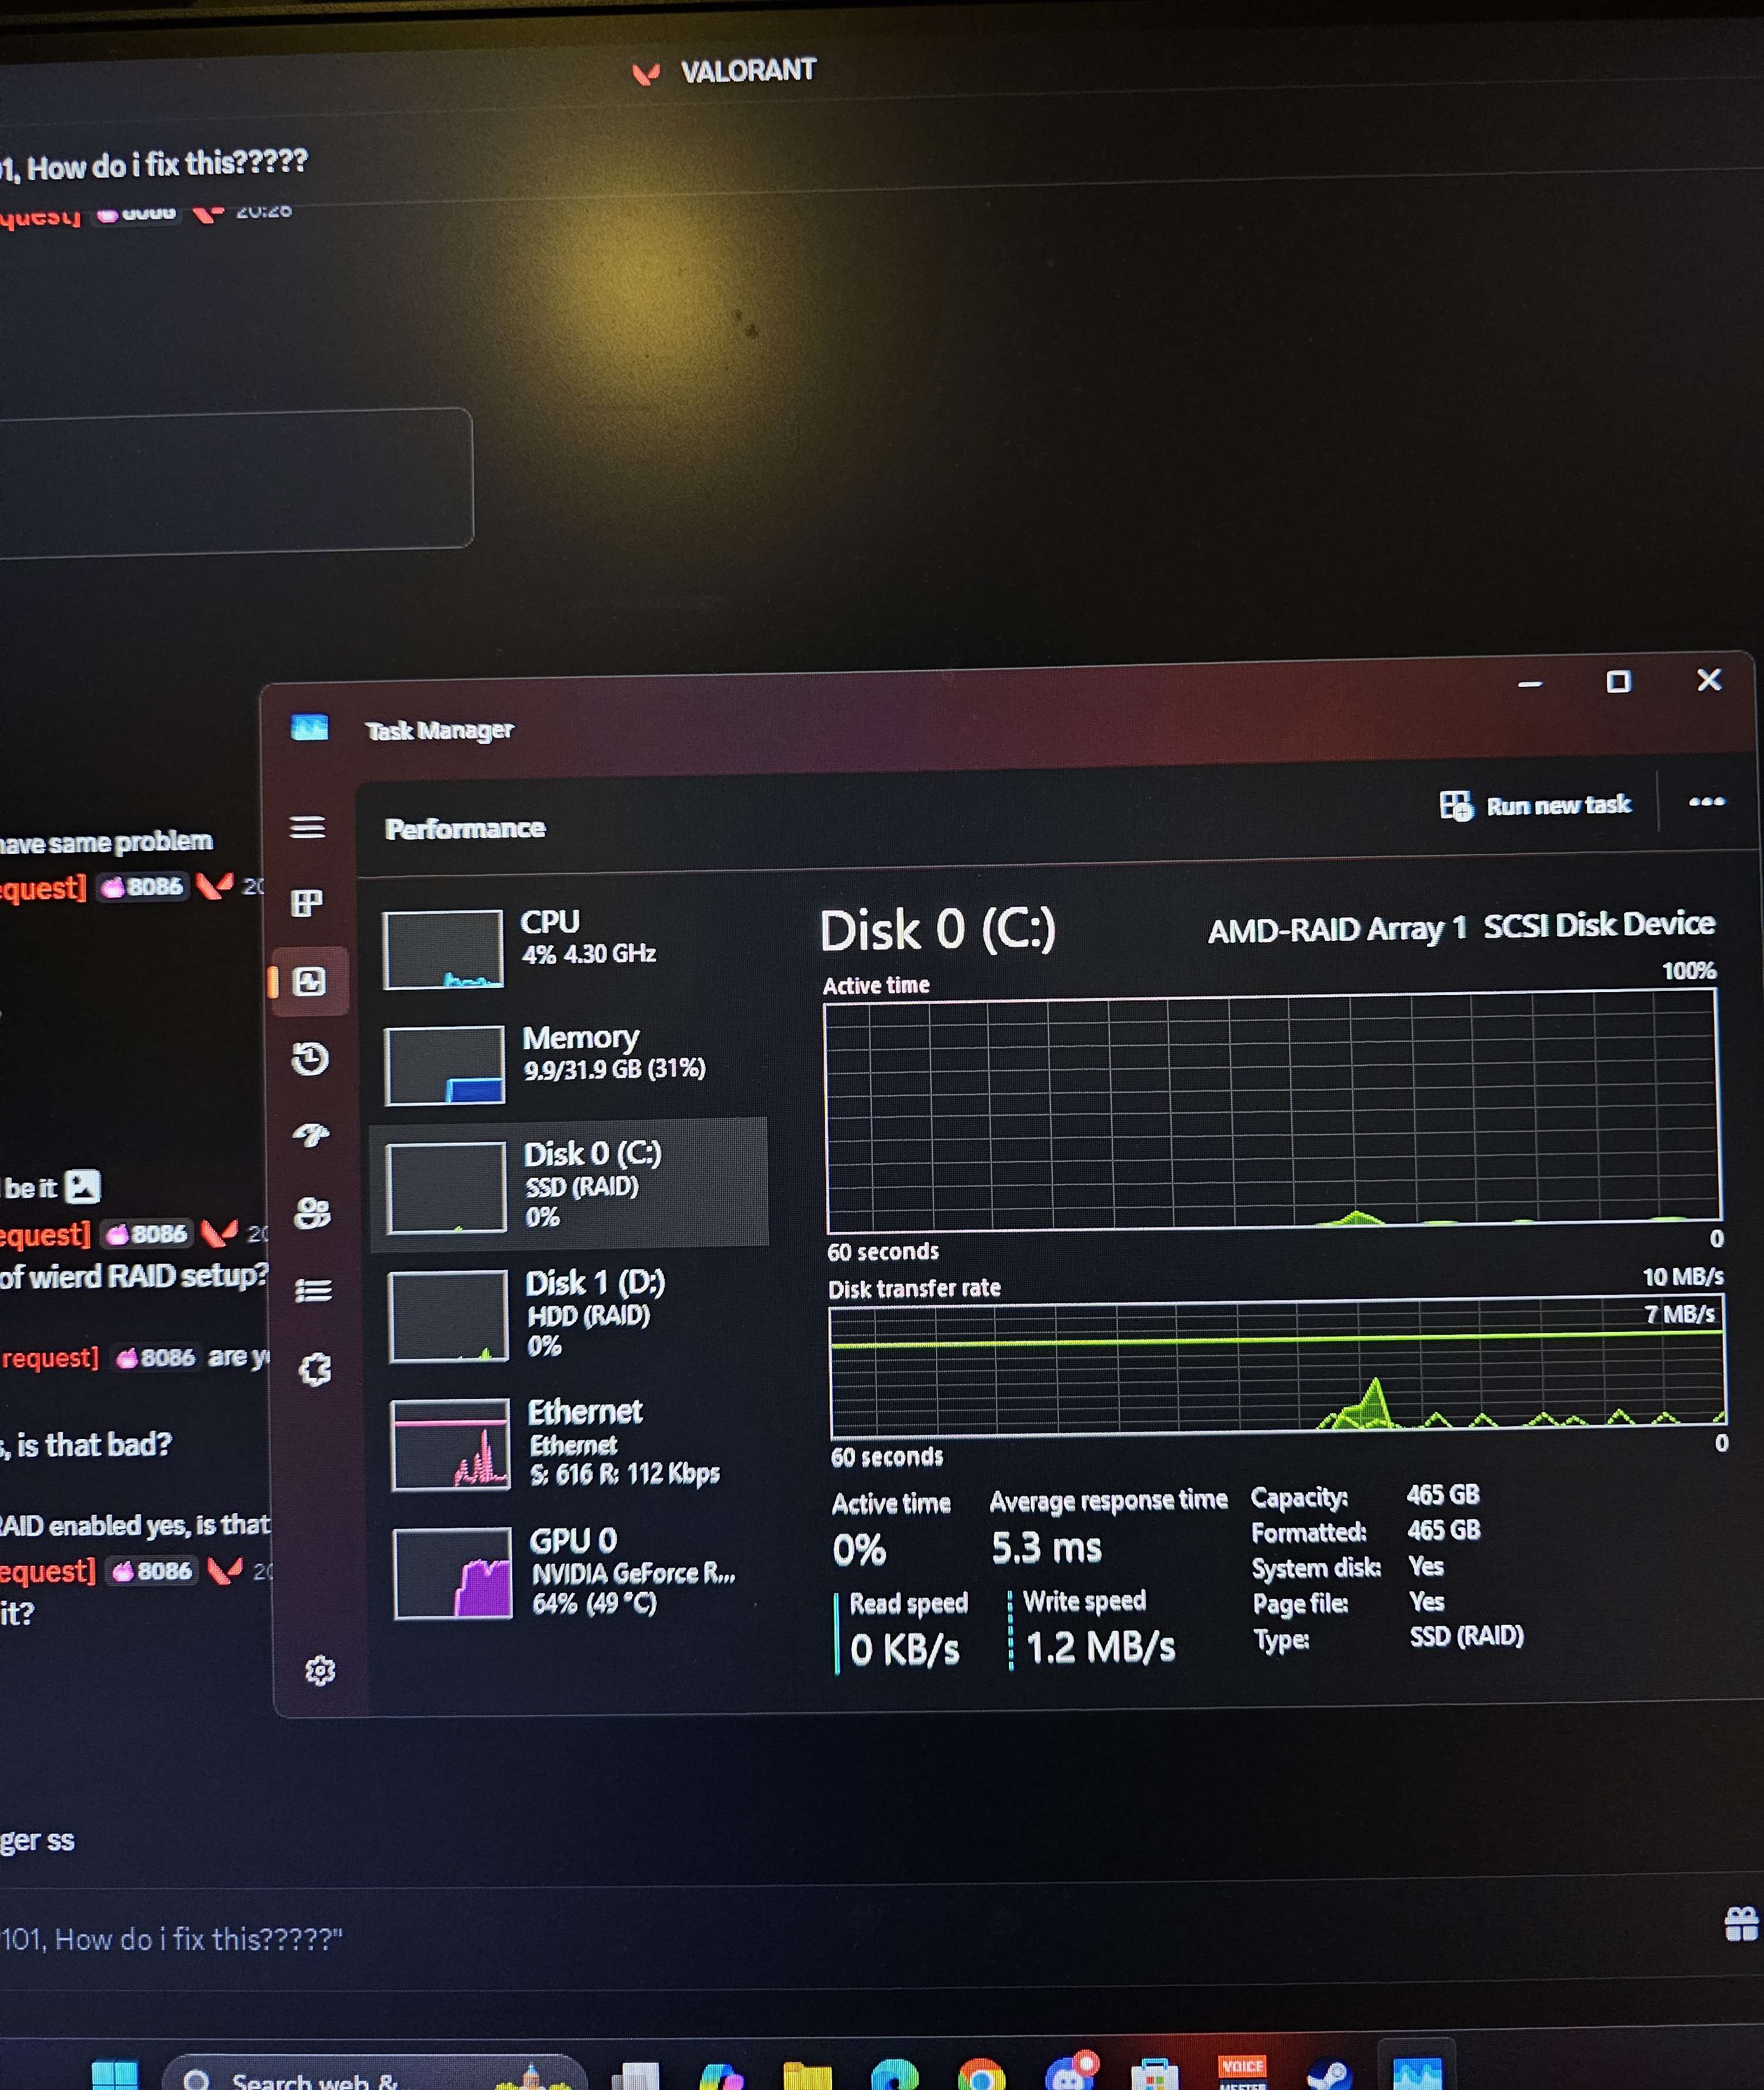Click the '5.3 ms' average response time value
The image size is (1764, 2090).
point(1046,1548)
